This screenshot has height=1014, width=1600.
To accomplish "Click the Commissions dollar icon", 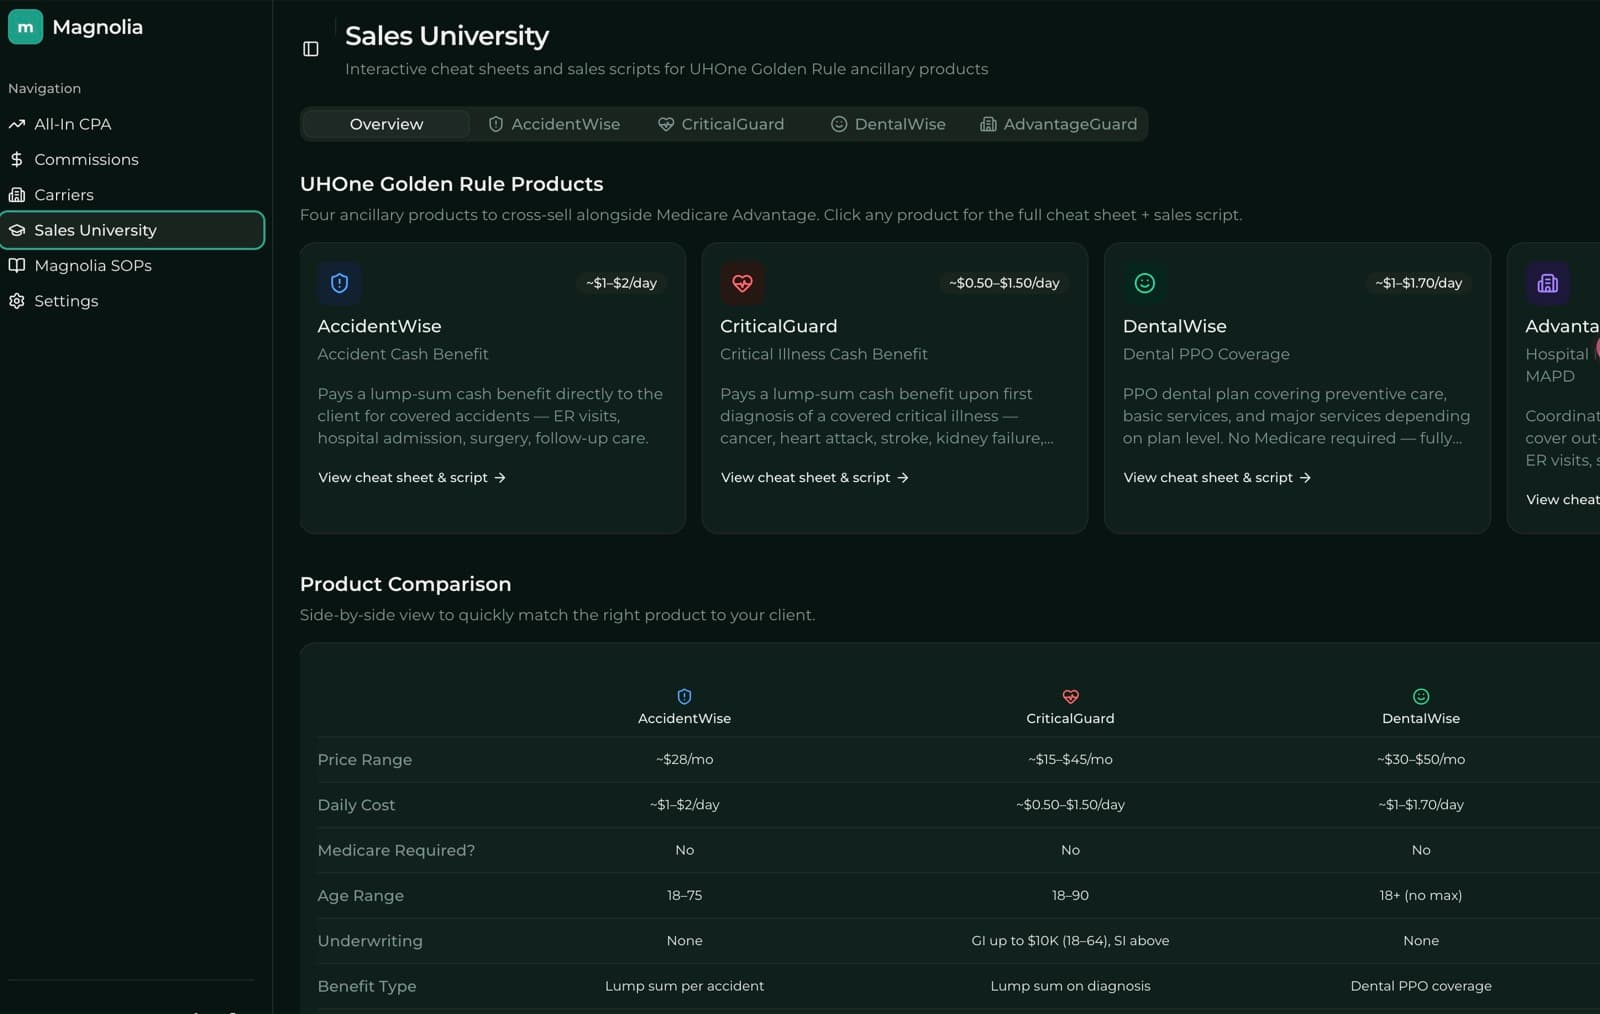I will (x=17, y=159).
